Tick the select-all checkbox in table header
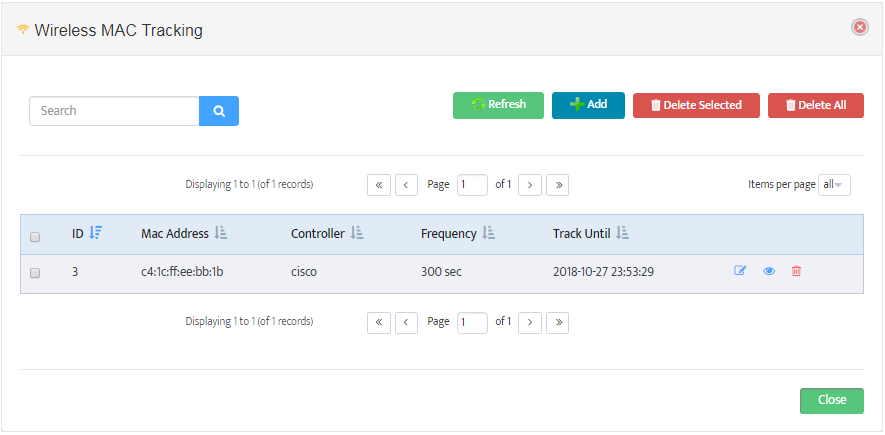 click(35, 237)
